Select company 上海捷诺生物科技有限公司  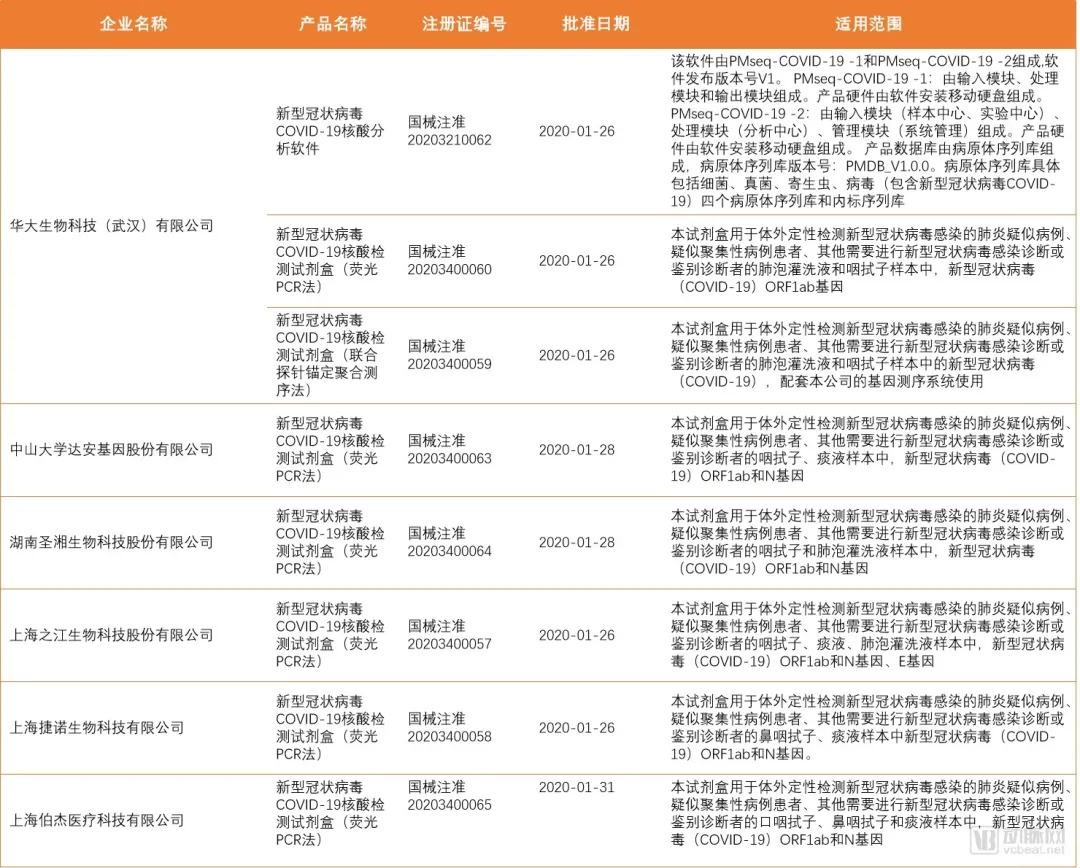[97, 727]
